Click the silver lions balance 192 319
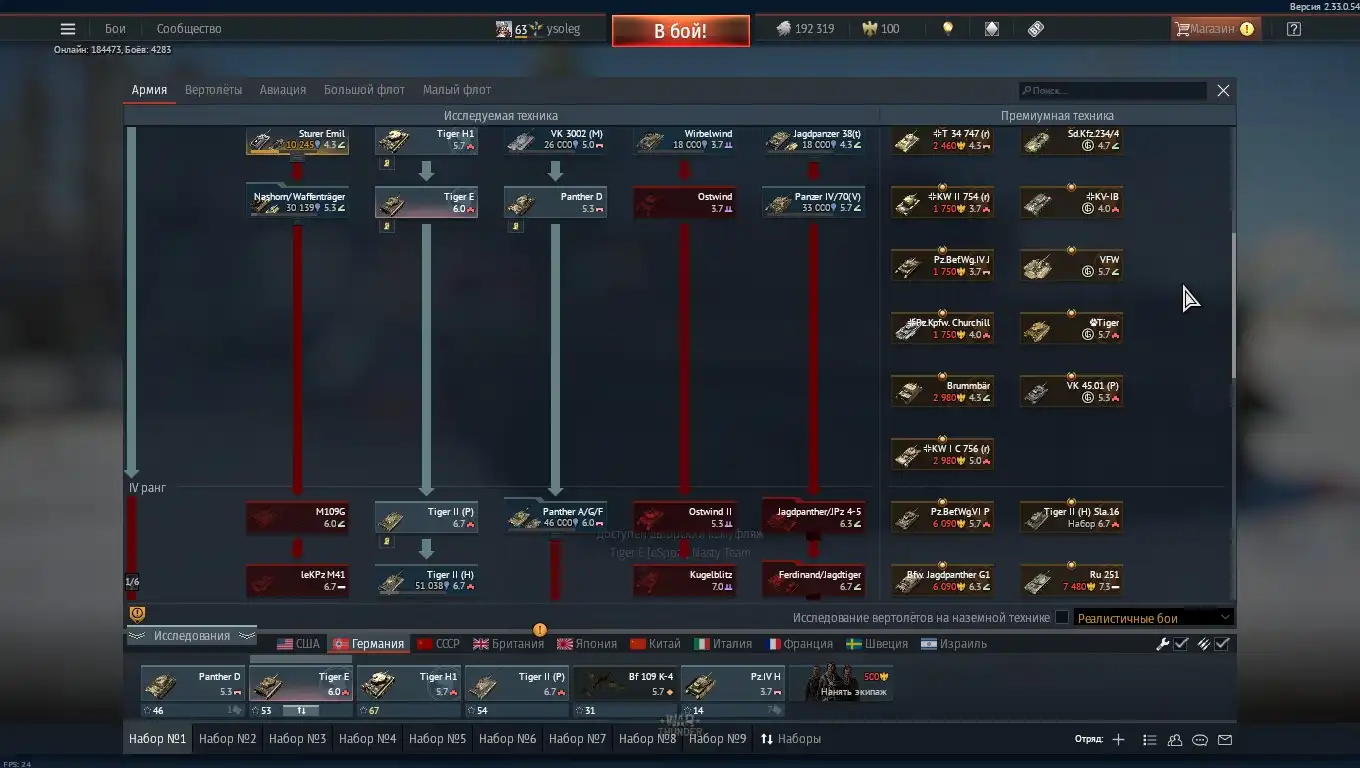Image resolution: width=1360 pixels, height=768 pixels. point(806,29)
